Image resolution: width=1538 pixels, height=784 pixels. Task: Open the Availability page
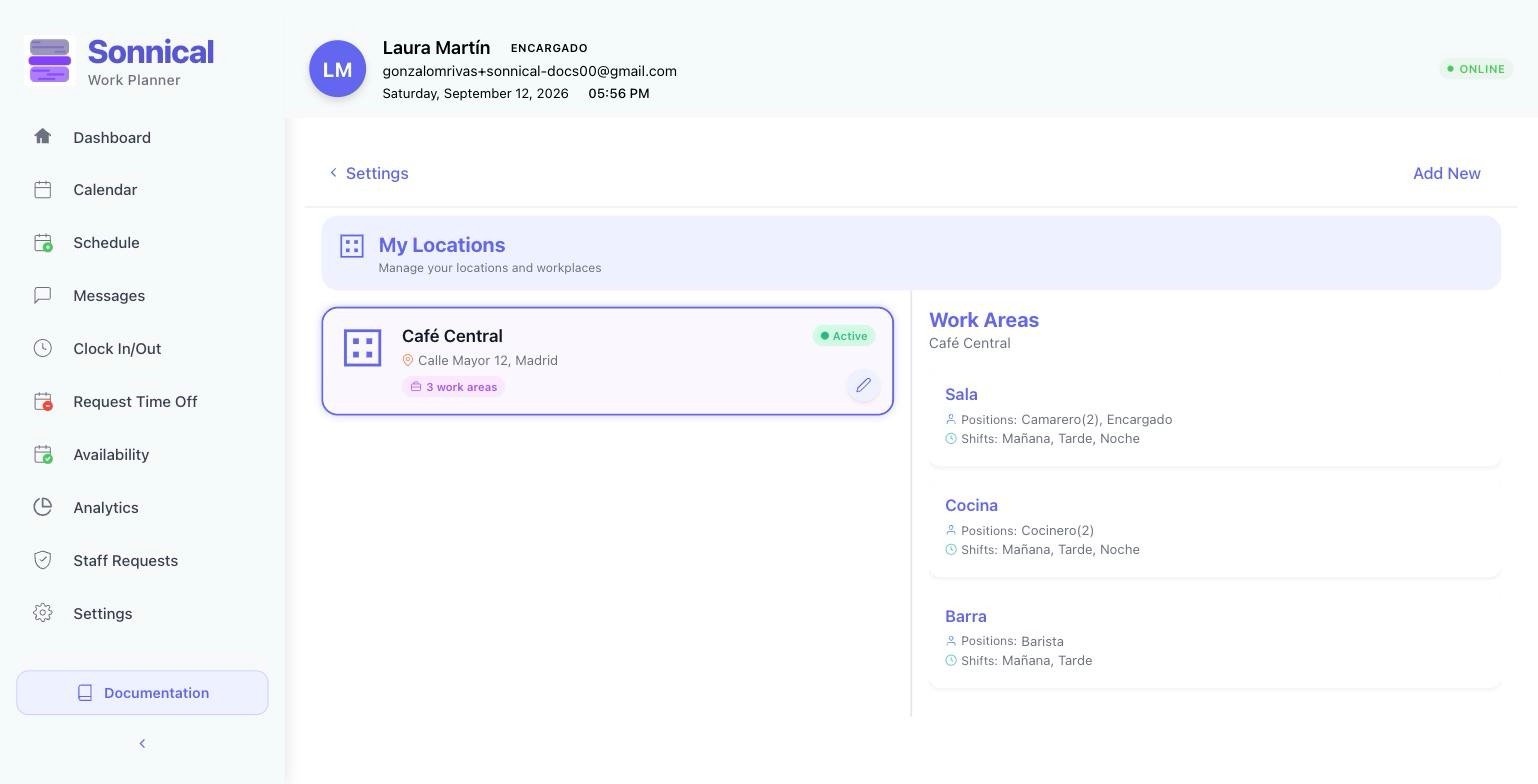[111, 455]
